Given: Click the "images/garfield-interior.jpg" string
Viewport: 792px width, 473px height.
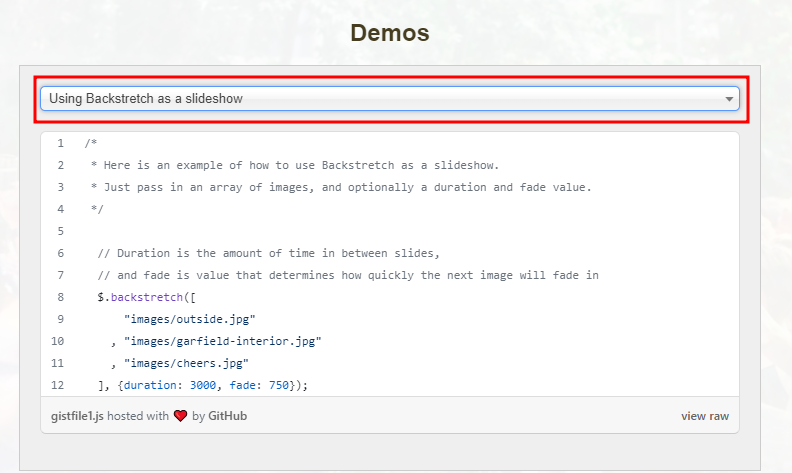Looking at the screenshot, I should [x=223, y=341].
